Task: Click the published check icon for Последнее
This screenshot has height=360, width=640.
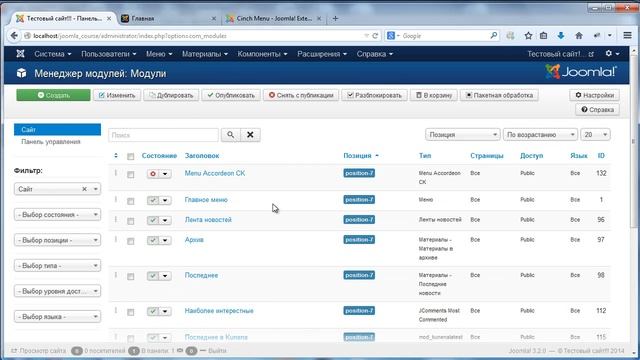Action: (153, 276)
